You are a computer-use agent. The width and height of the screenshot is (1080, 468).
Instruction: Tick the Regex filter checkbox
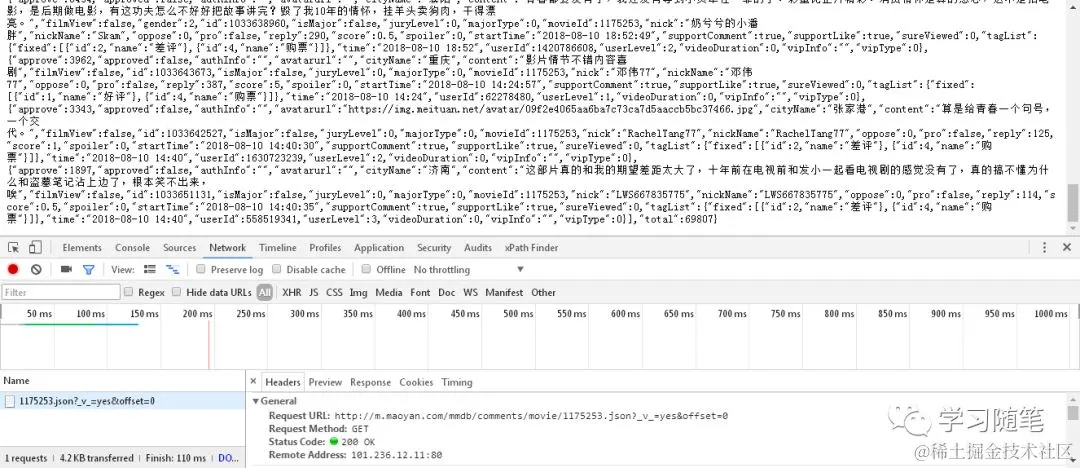pos(128,292)
